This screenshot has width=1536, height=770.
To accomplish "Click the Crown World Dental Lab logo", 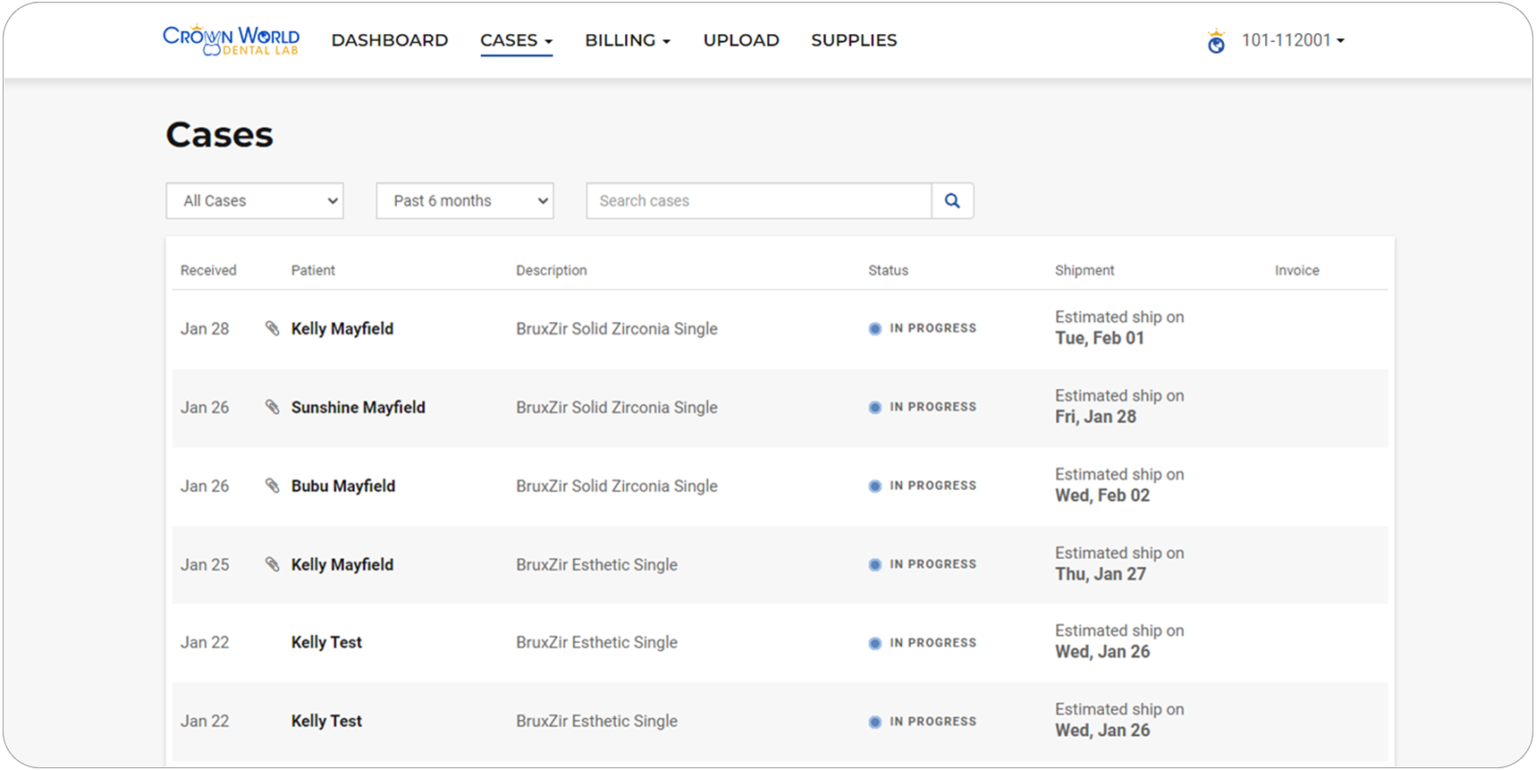I will (x=230, y=40).
